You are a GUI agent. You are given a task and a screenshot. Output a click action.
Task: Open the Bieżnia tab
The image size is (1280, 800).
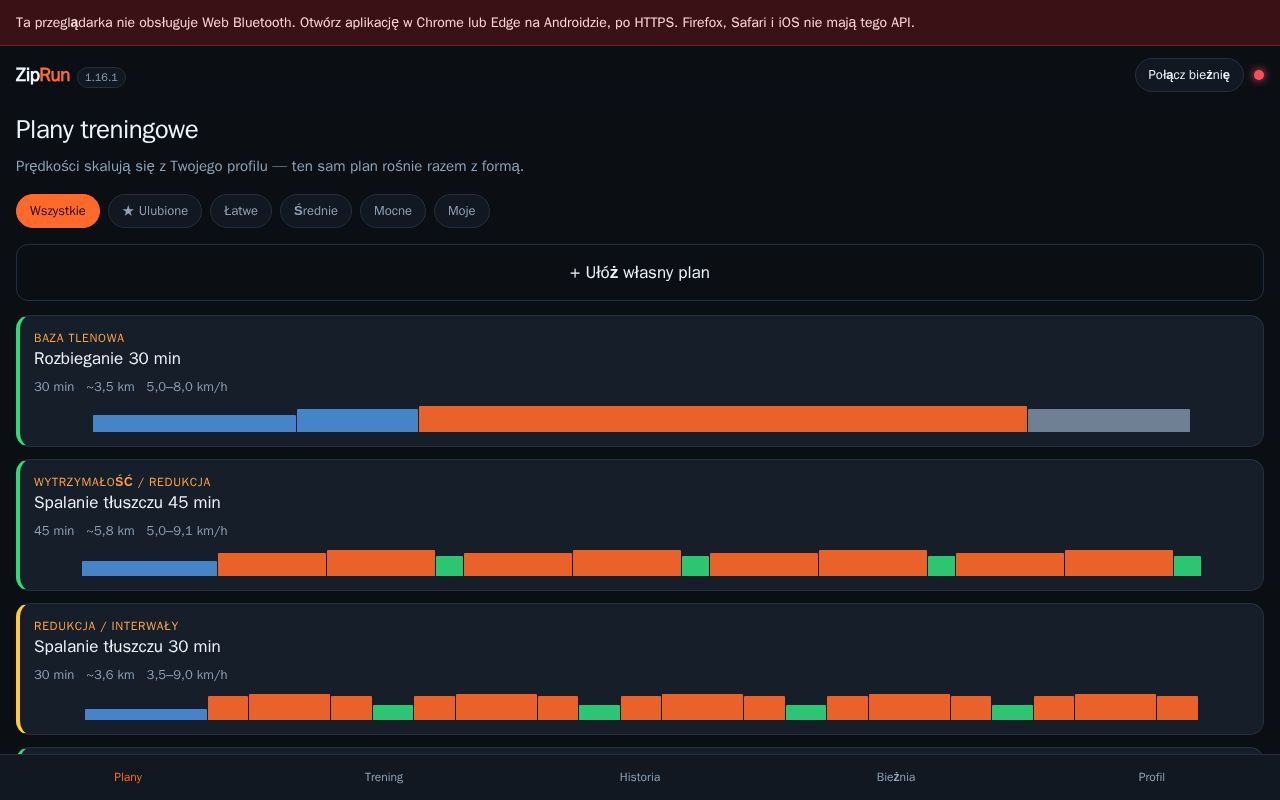click(896, 777)
